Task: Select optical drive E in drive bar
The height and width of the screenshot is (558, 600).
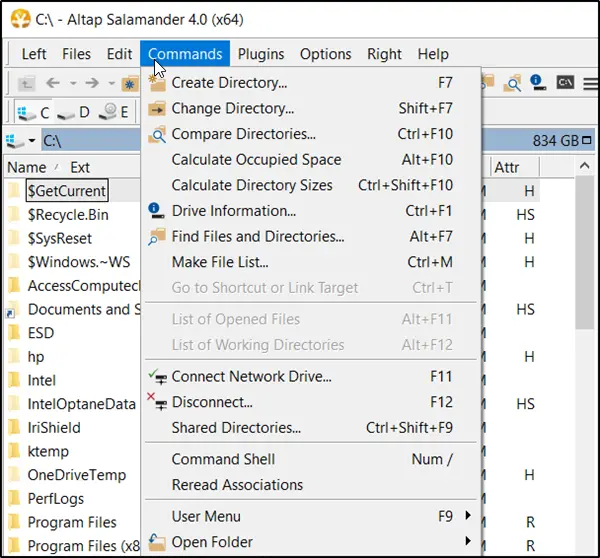Action: (113, 112)
